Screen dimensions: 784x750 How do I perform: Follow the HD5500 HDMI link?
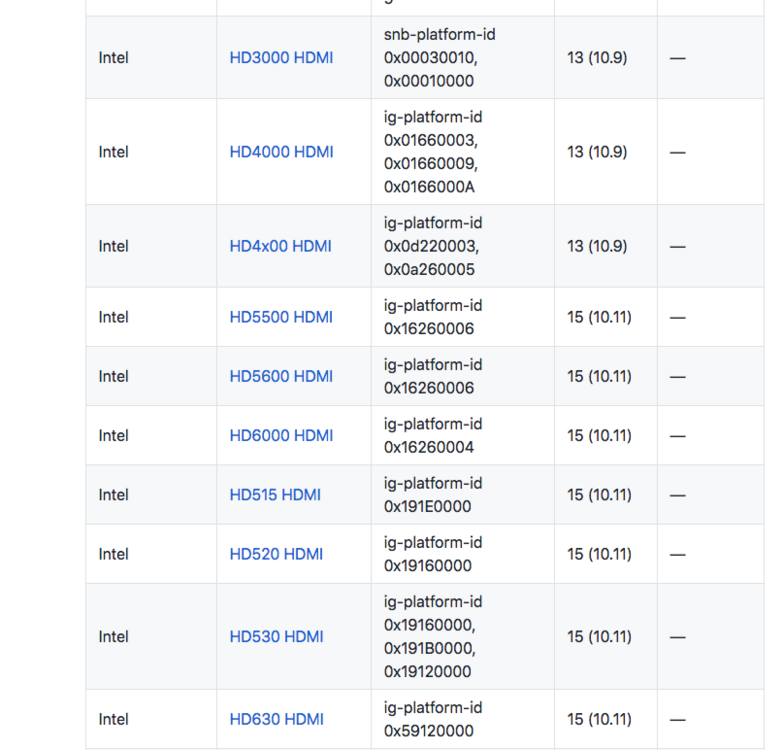click(281, 317)
